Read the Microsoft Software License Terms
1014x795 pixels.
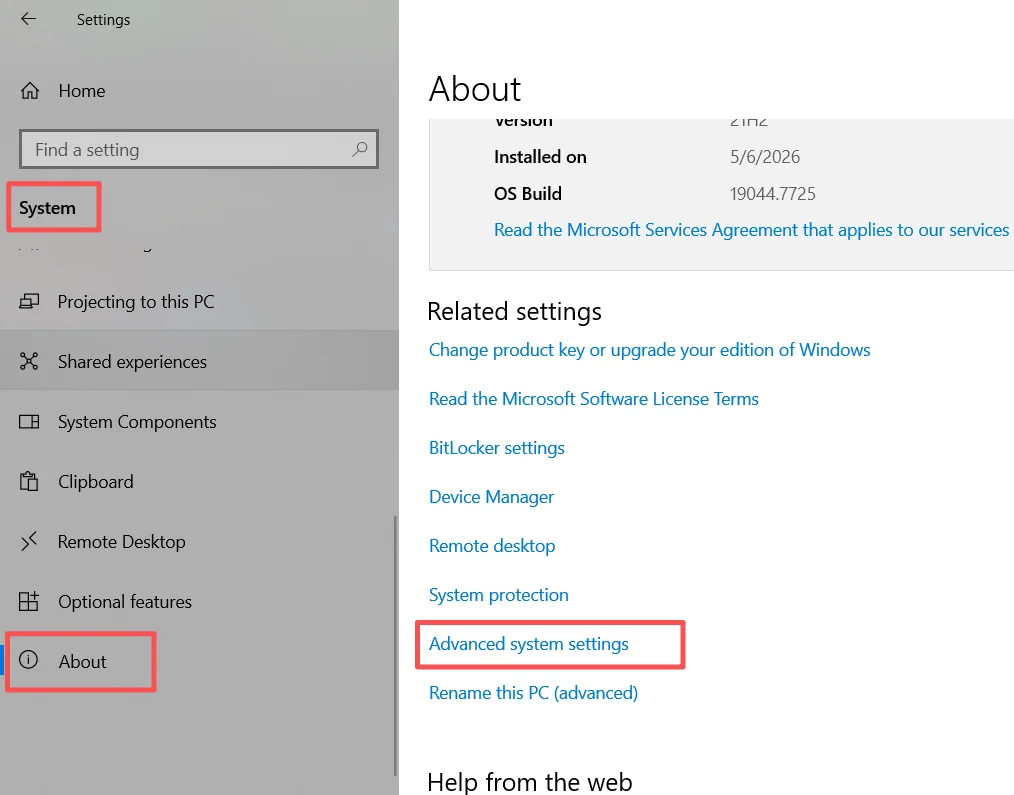pos(594,398)
